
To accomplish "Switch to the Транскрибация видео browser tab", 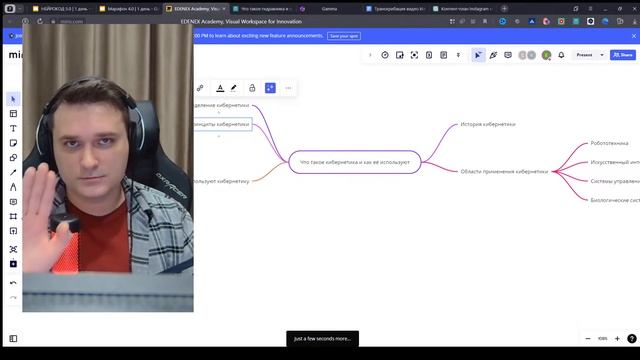I will (396, 9).
